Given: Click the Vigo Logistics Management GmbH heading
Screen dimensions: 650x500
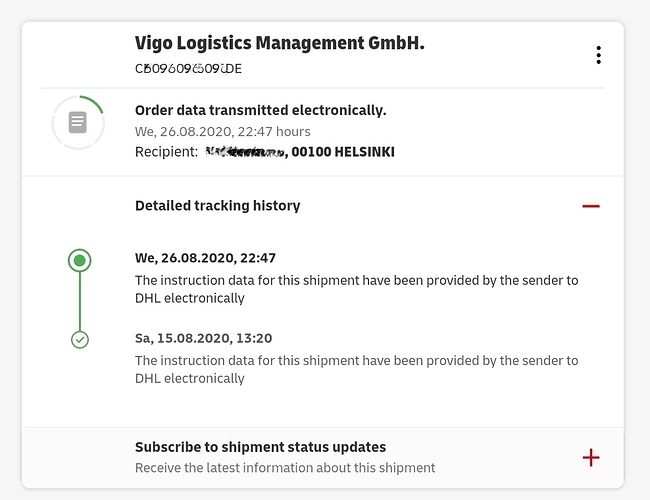Looking at the screenshot, I should pyautogui.click(x=280, y=43).
